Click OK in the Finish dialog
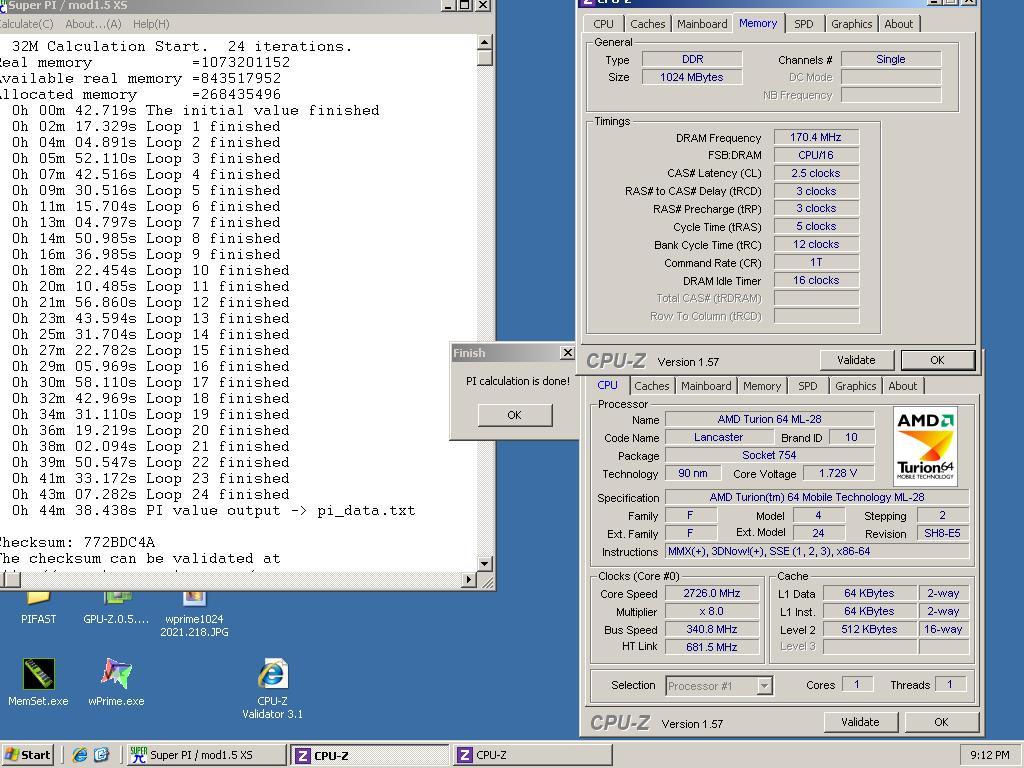This screenshot has height=768, width=1024. point(515,415)
